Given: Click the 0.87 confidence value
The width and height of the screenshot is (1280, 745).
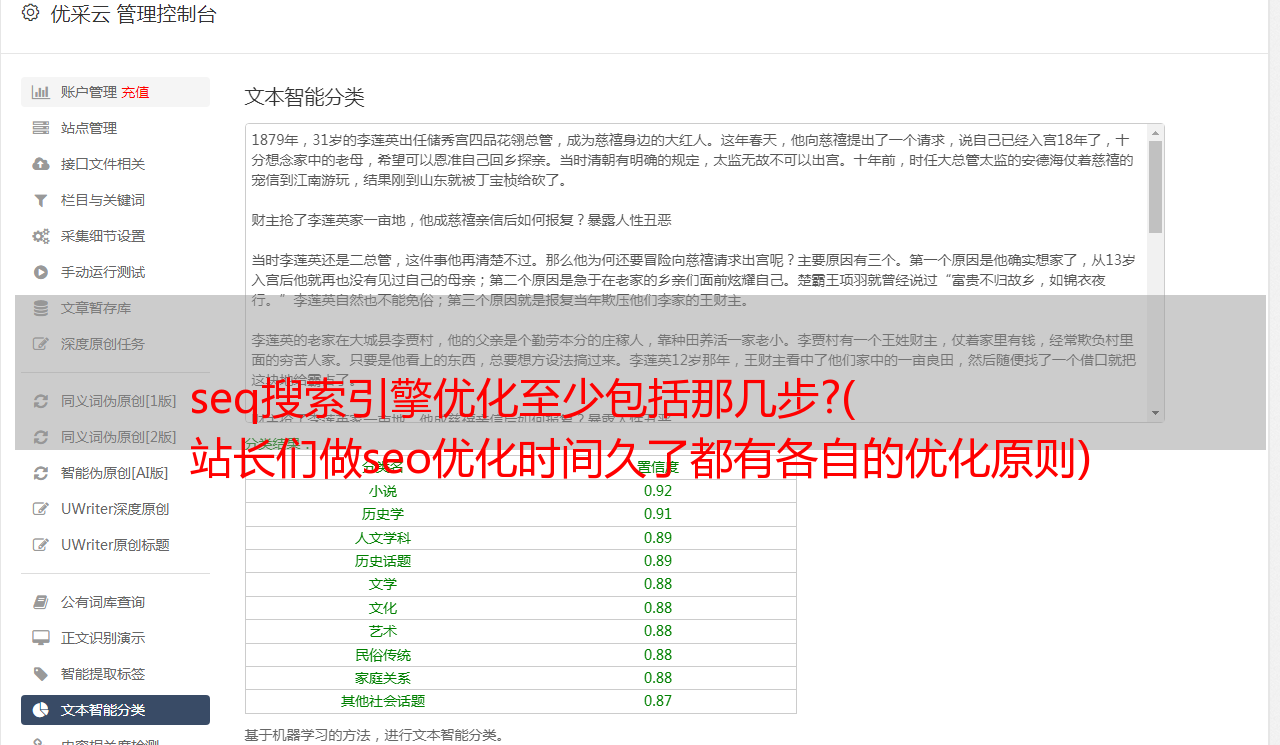Looking at the screenshot, I should coord(658,701).
